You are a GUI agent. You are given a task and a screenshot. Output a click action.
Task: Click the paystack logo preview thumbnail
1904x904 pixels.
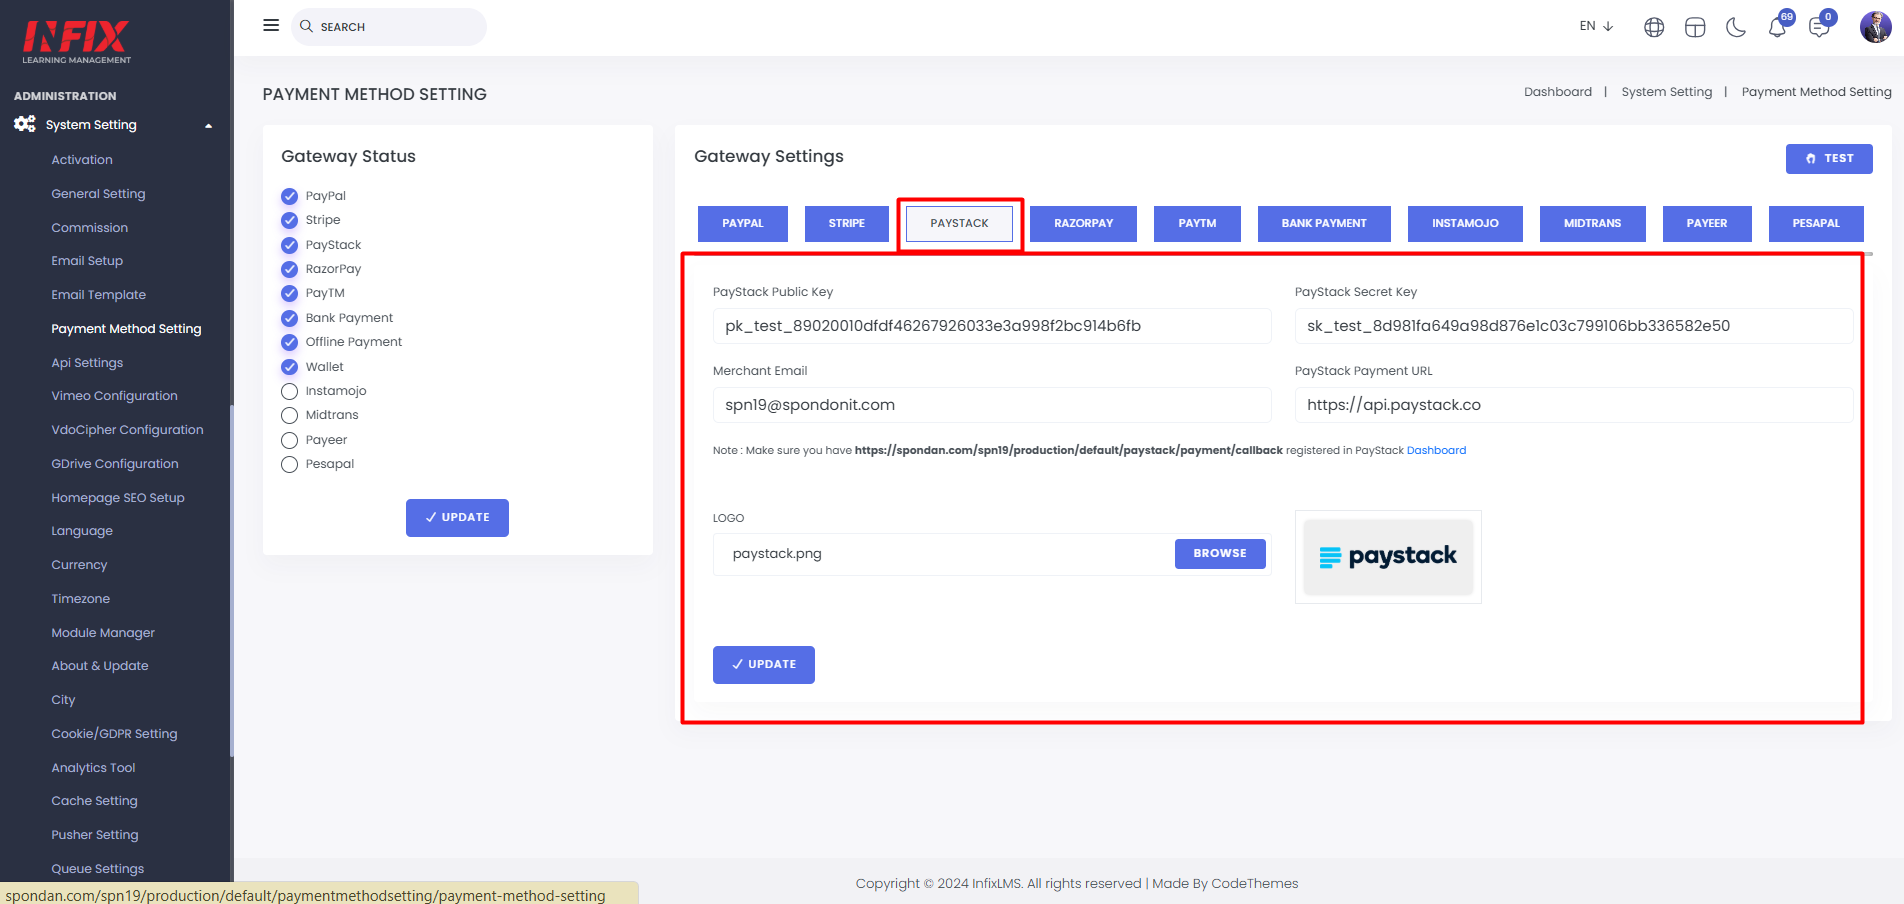[x=1388, y=557]
